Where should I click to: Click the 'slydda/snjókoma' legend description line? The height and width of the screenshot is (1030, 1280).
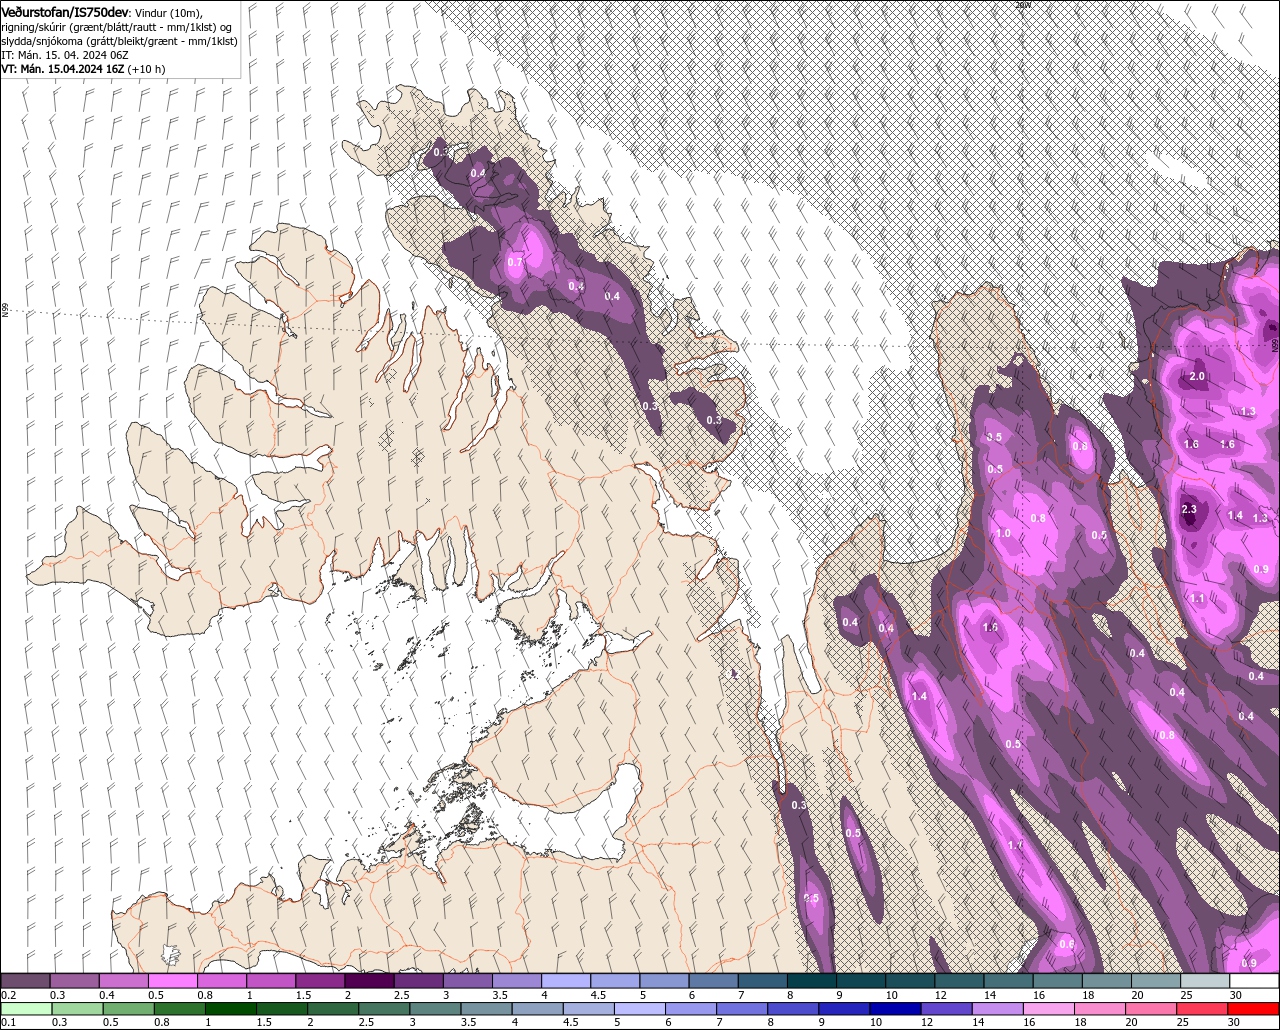click(x=119, y=40)
